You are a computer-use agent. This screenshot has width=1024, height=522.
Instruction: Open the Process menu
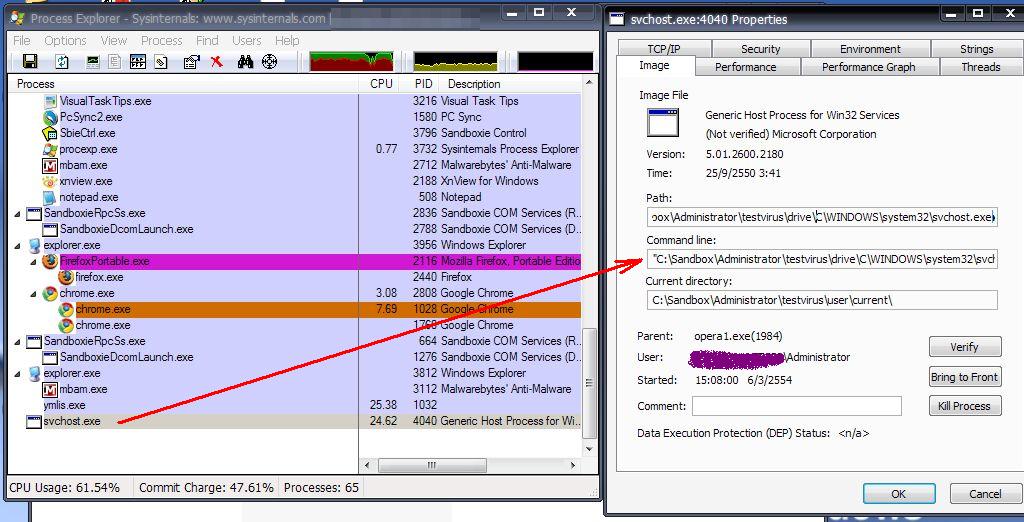pos(161,41)
